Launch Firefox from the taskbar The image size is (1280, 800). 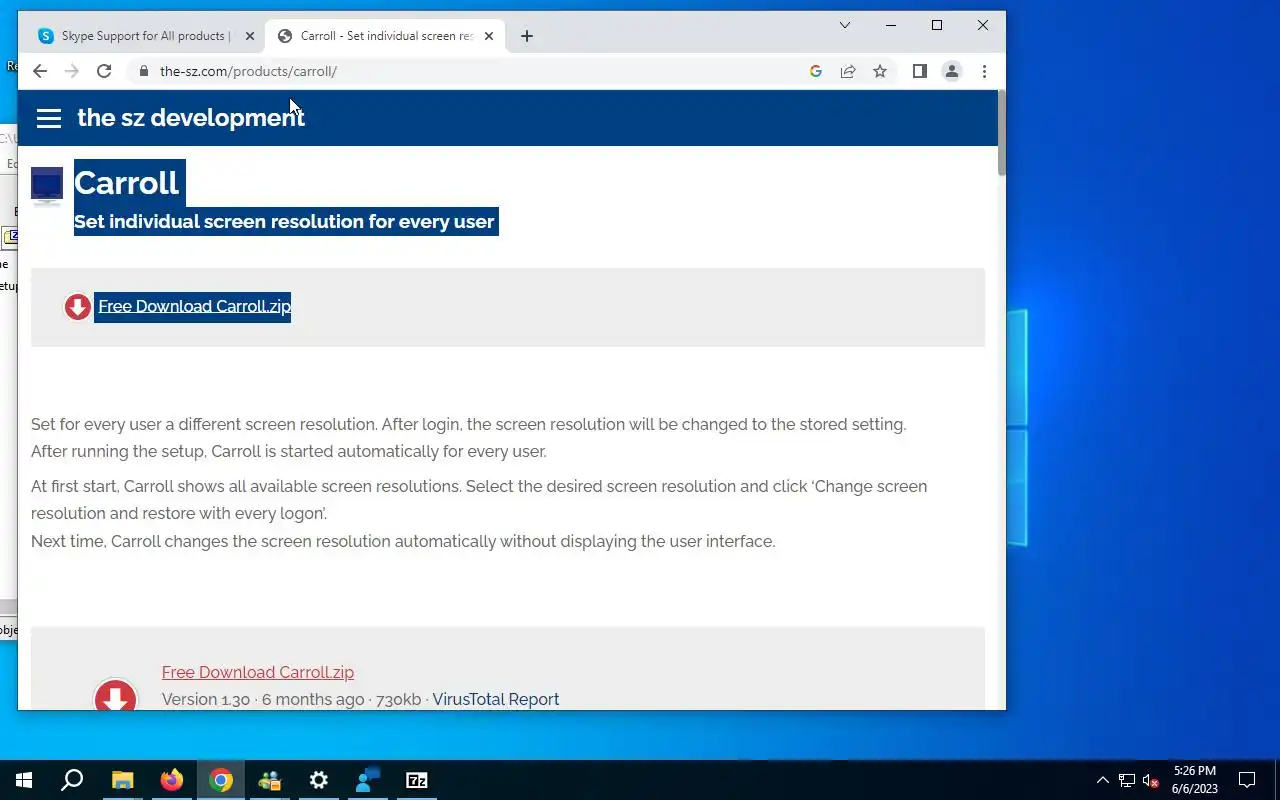(x=172, y=780)
